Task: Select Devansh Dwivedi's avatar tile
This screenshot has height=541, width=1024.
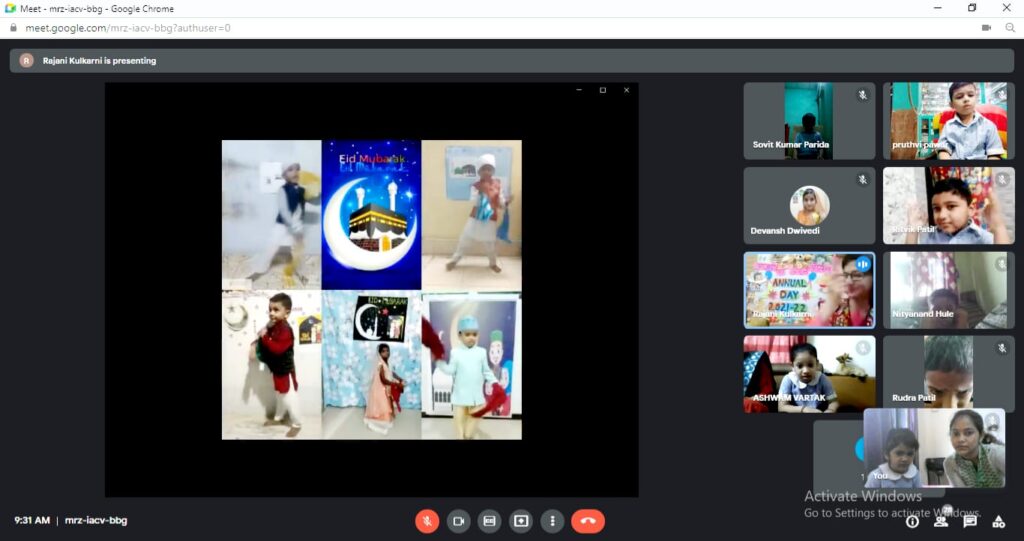Action: (809, 206)
